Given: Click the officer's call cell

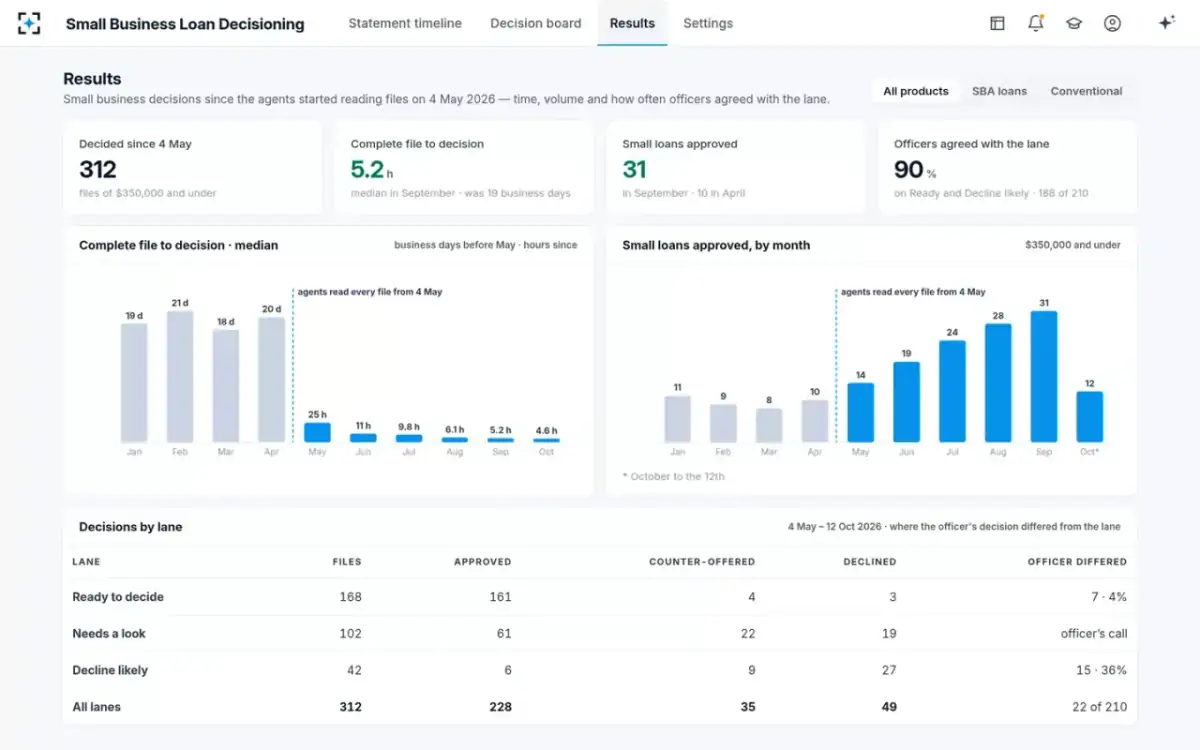Looking at the screenshot, I should coord(1094,633).
